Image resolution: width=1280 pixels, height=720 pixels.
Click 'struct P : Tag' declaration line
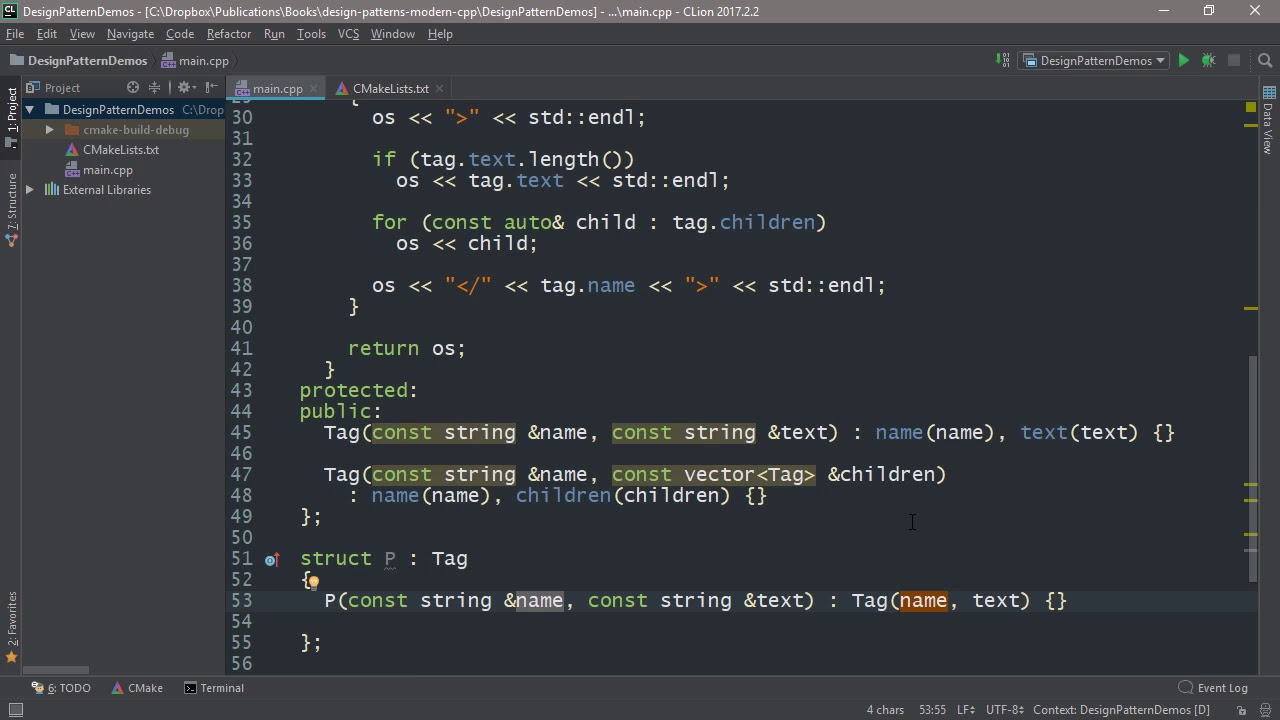(384, 559)
